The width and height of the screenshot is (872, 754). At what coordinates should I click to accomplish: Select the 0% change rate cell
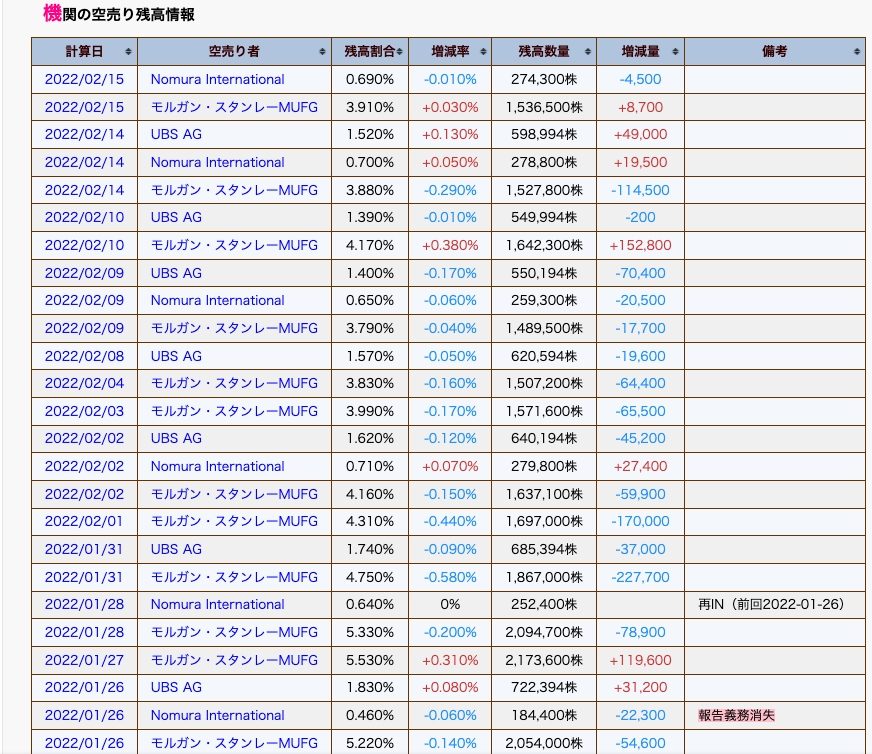(x=450, y=604)
